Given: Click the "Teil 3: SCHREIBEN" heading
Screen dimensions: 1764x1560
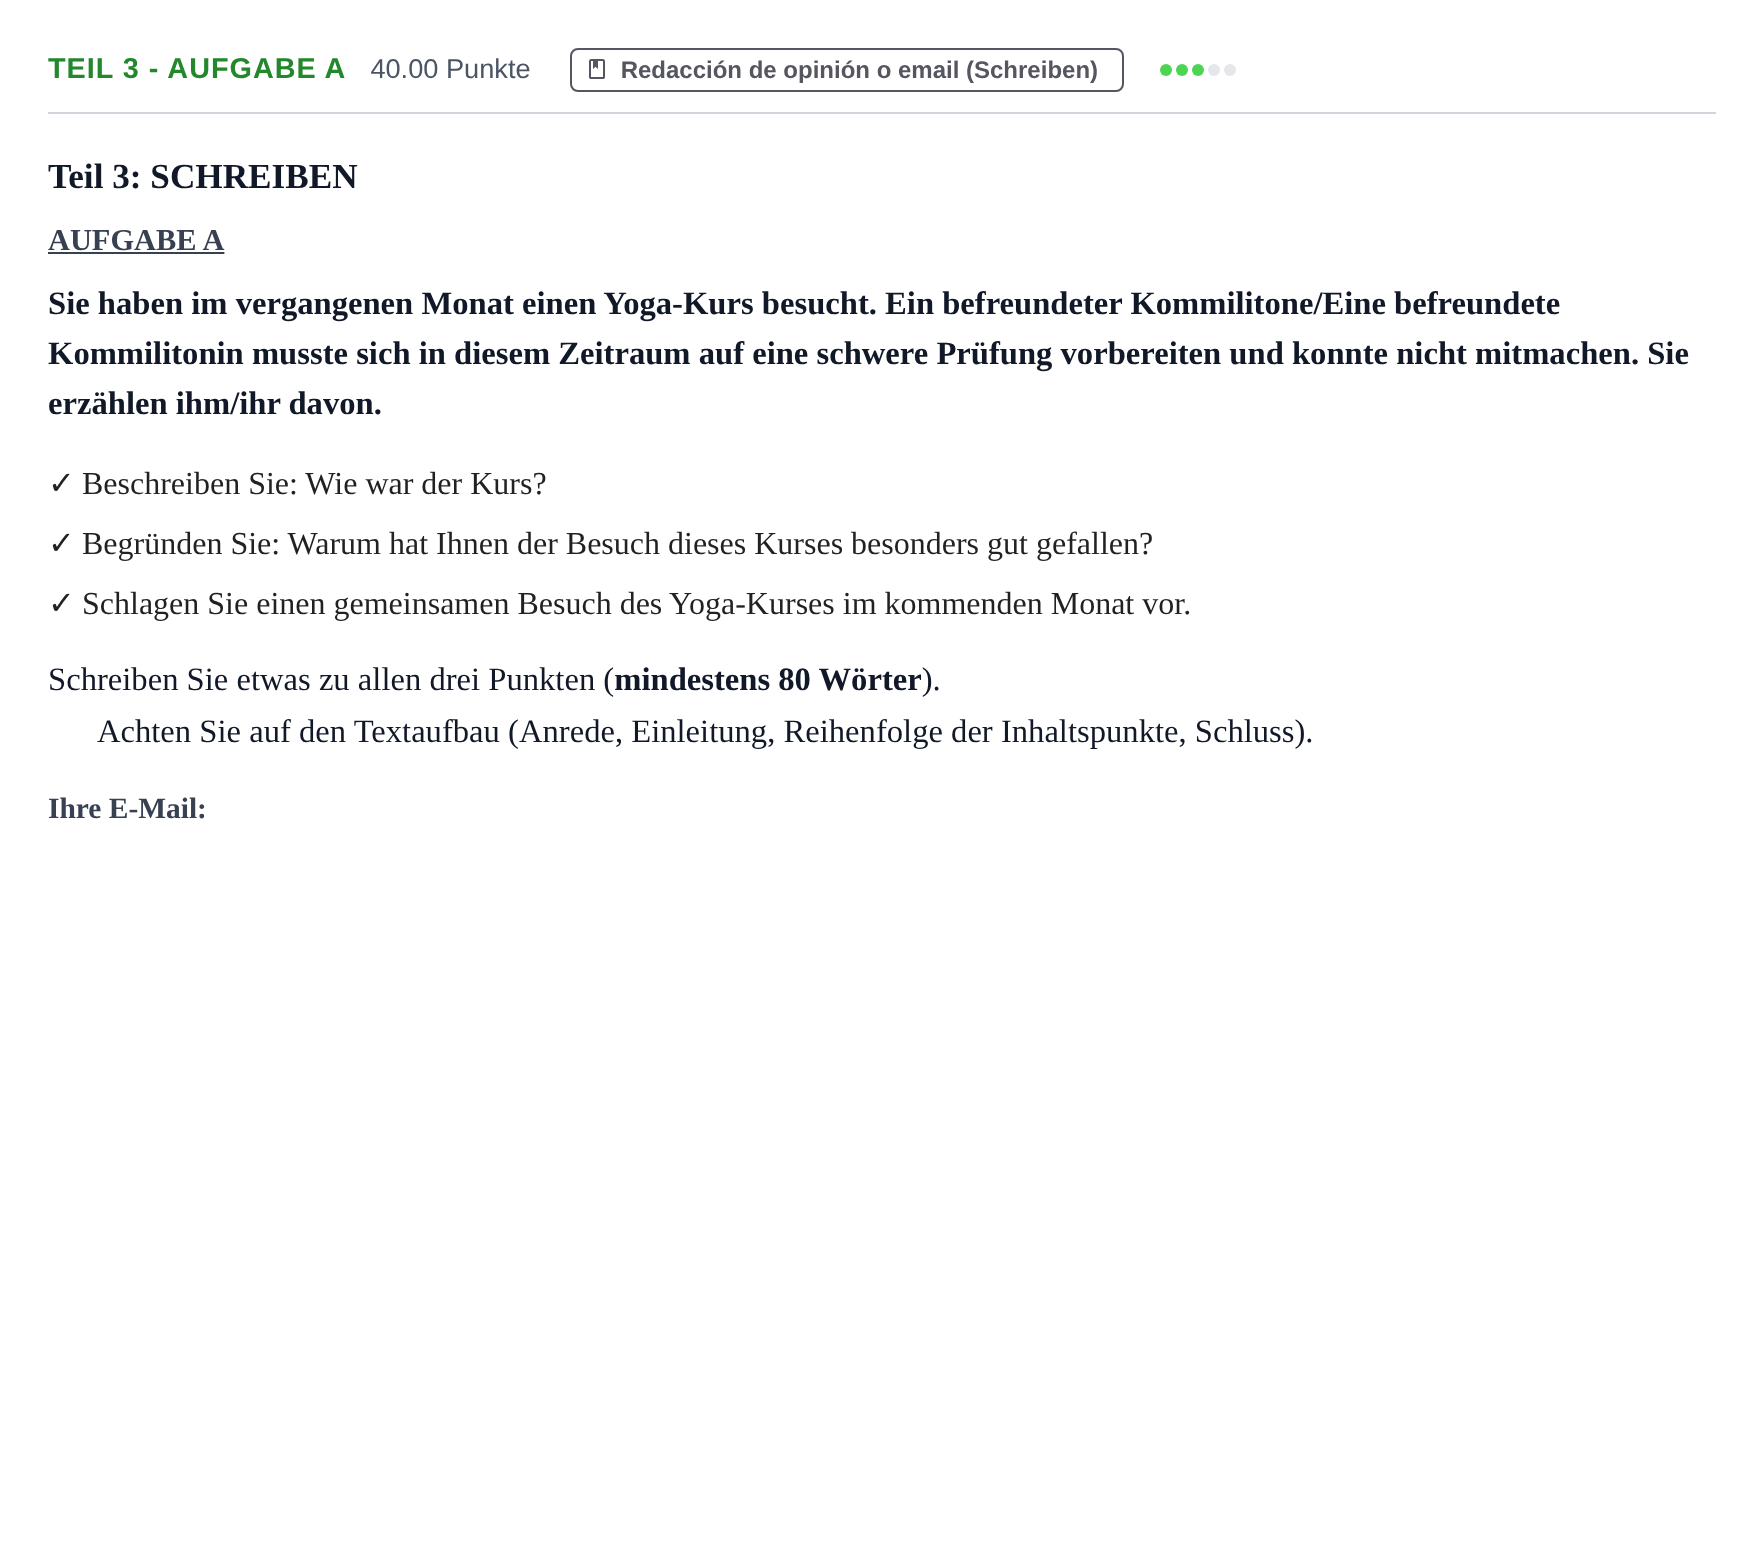Looking at the screenshot, I should pyautogui.click(x=203, y=177).
